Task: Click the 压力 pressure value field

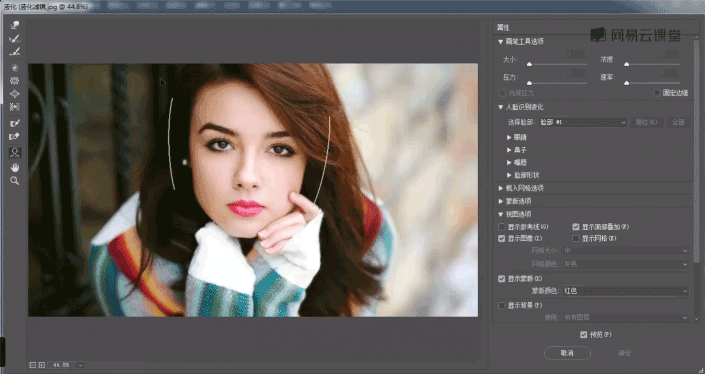Action: pyautogui.click(x=576, y=73)
